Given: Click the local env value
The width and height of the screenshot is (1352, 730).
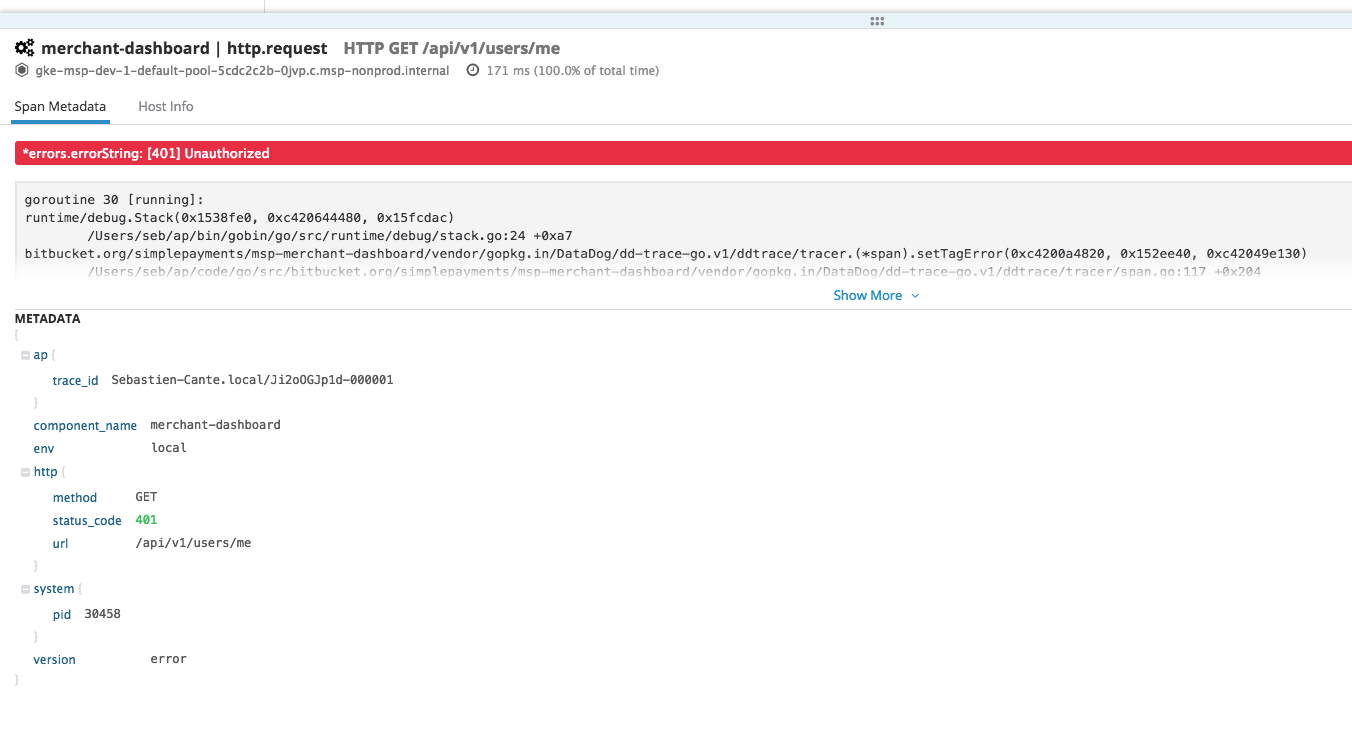Looking at the screenshot, I should [169, 448].
